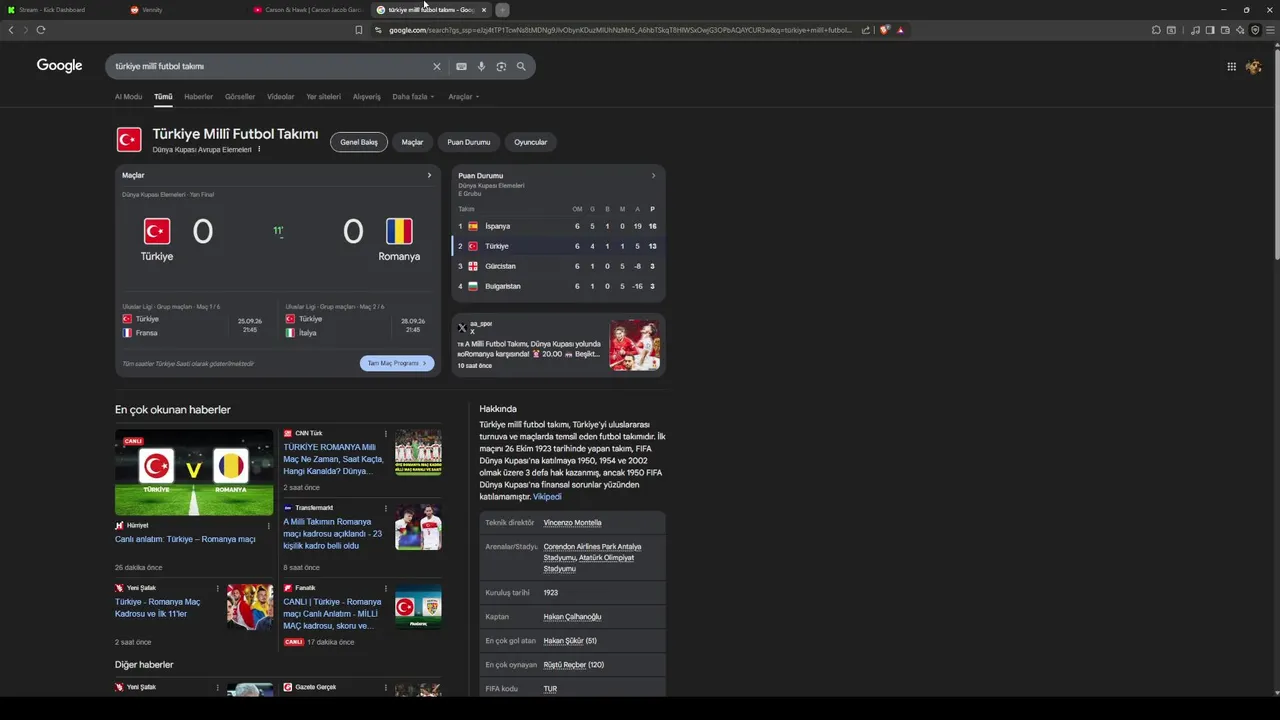Click the search input field
Viewport: 1280px width, 720px height.
(x=270, y=66)
